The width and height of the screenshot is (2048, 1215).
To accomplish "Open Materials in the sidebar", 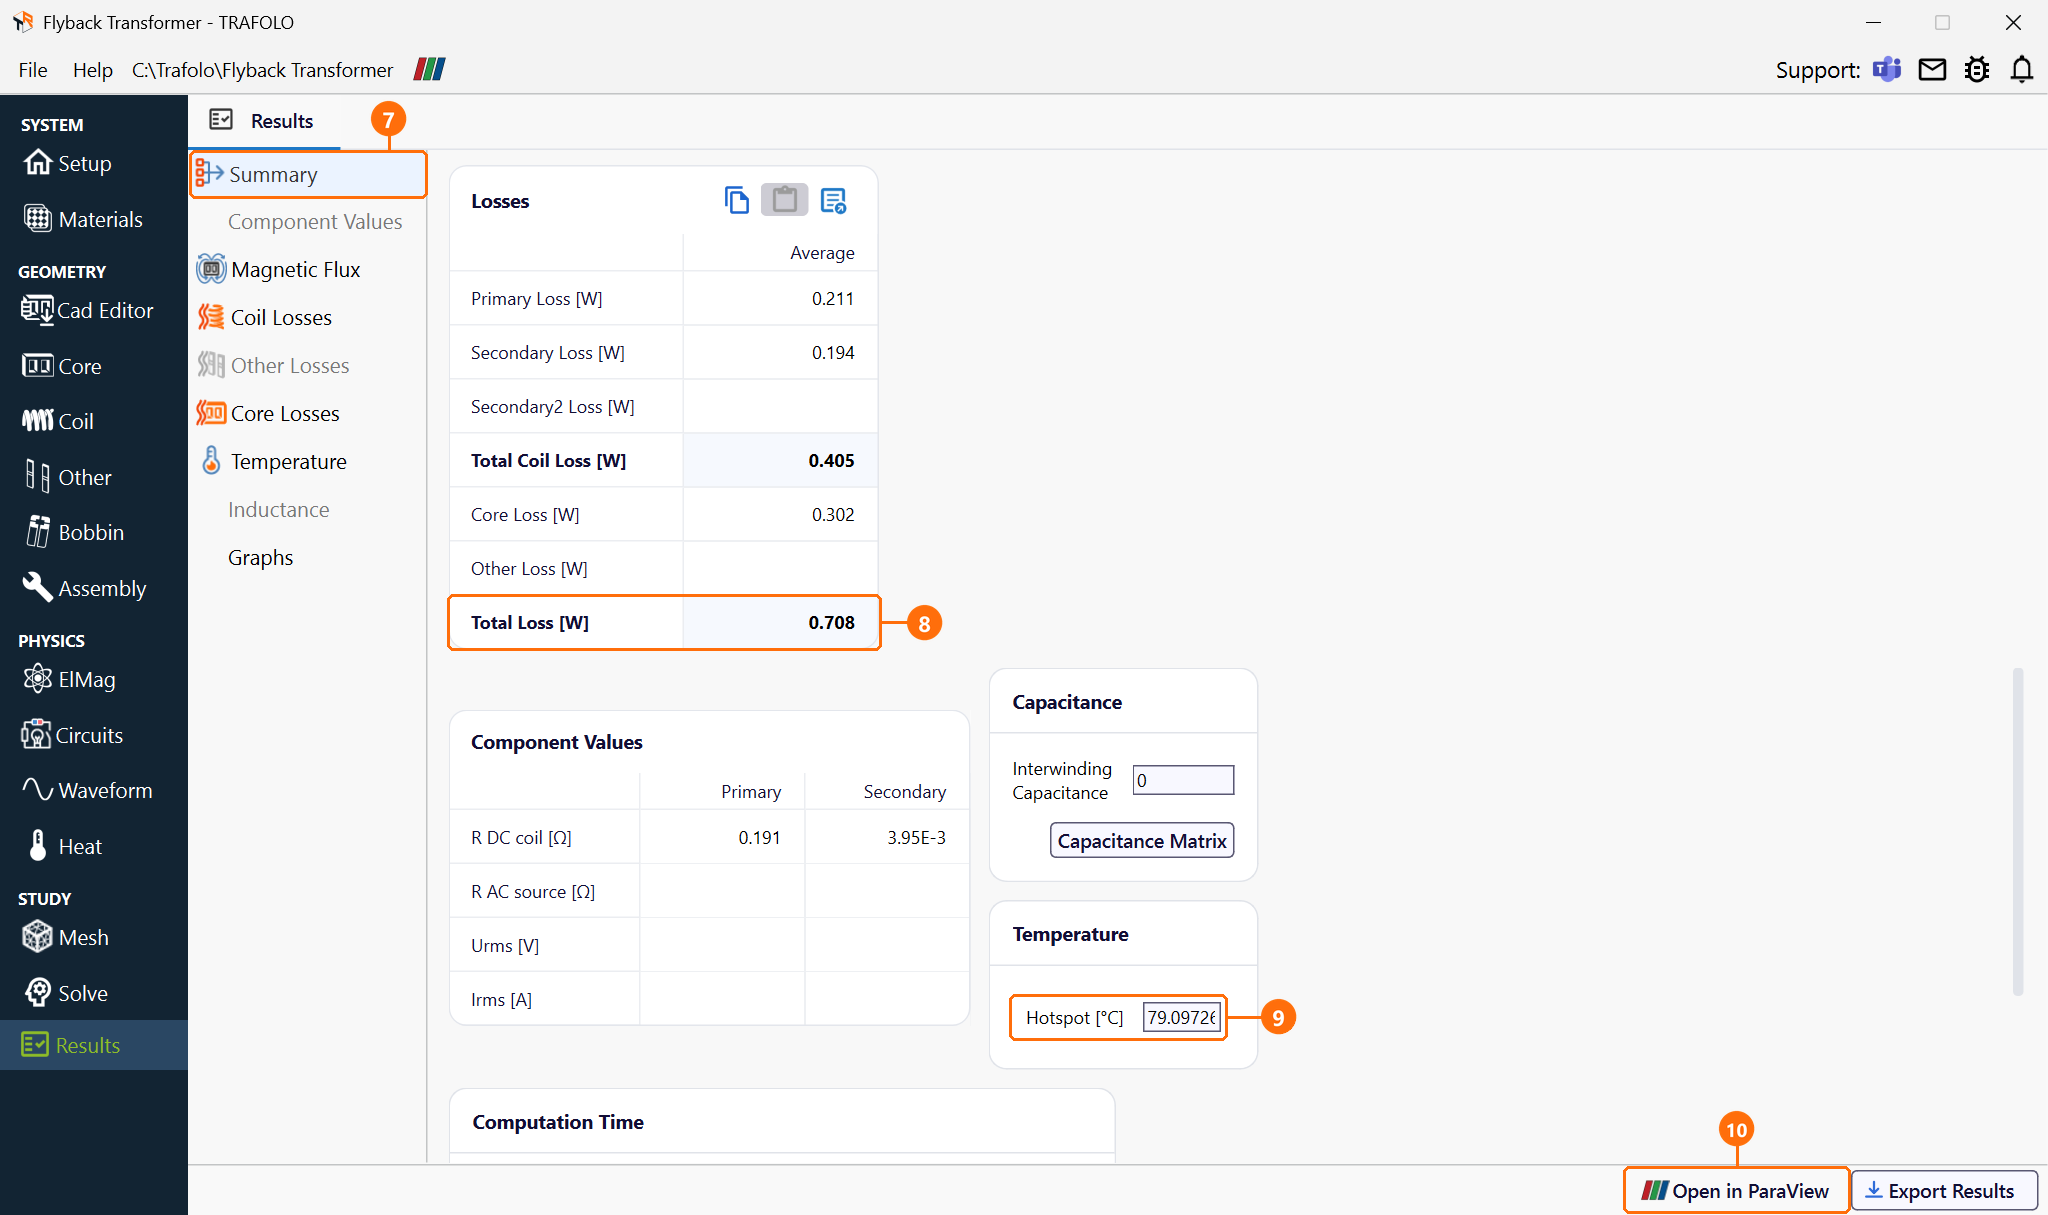I will point(84,219).
